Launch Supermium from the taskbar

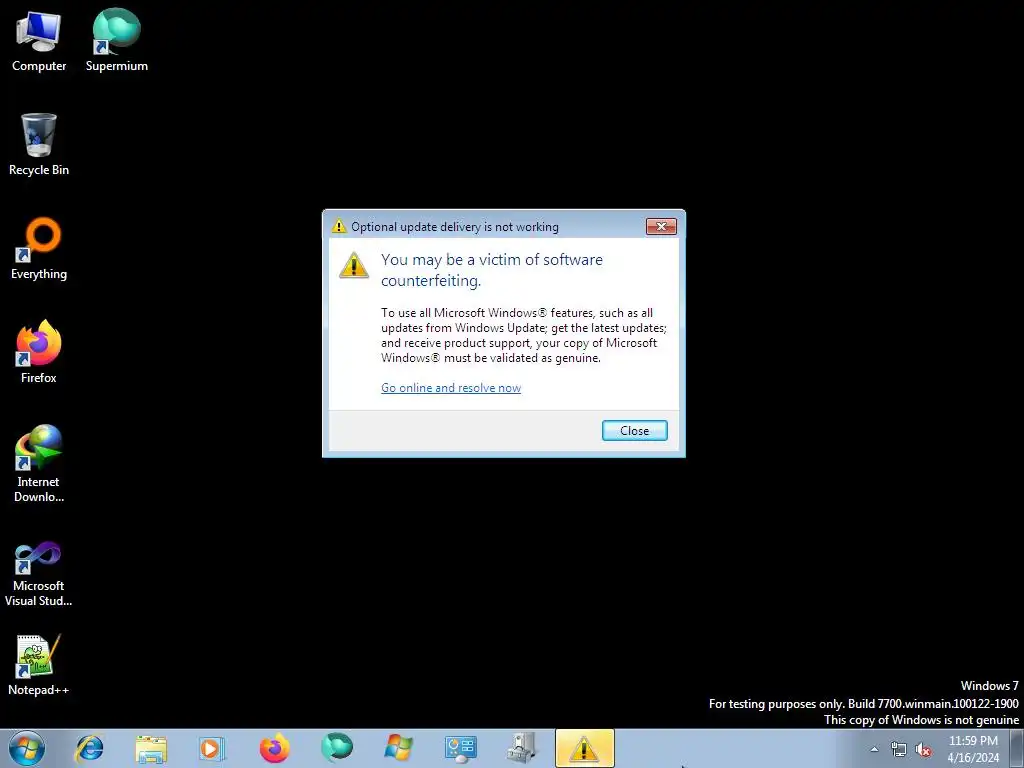coord(336,748)
